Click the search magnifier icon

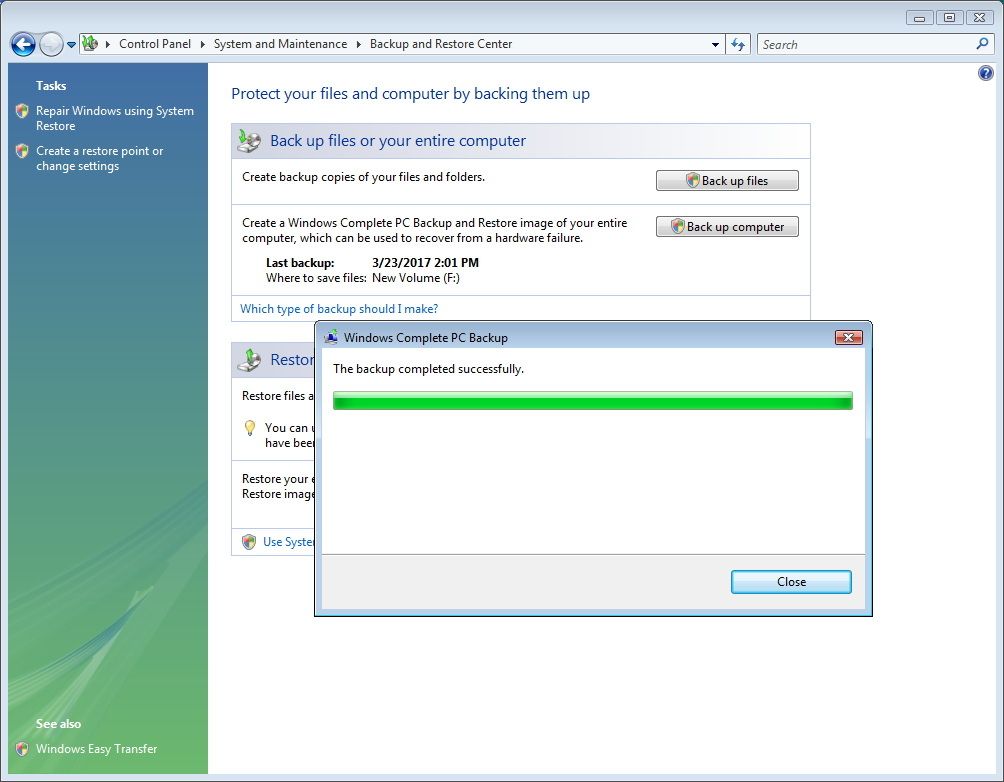click(x=983, y=44)
